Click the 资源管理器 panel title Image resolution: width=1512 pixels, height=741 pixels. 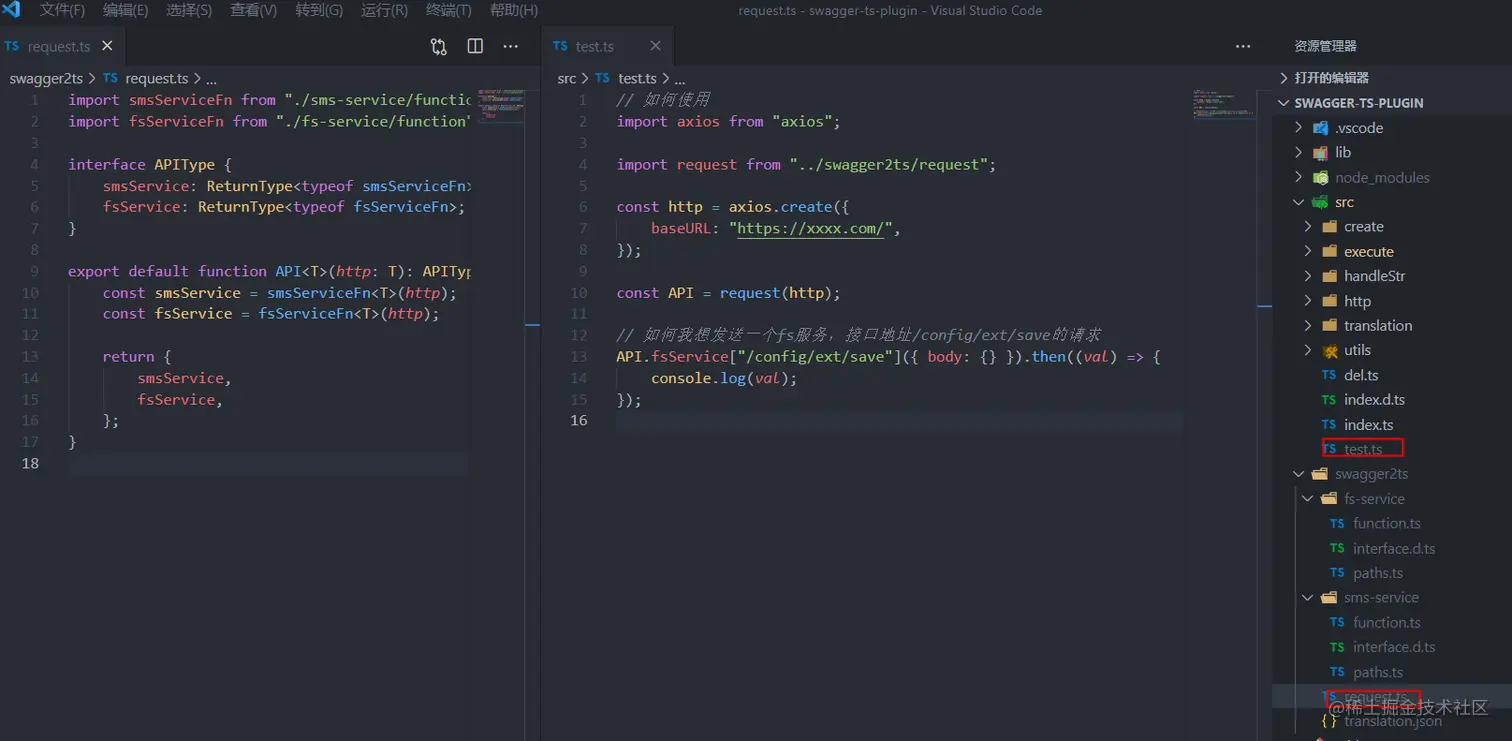click(1325, 46)
